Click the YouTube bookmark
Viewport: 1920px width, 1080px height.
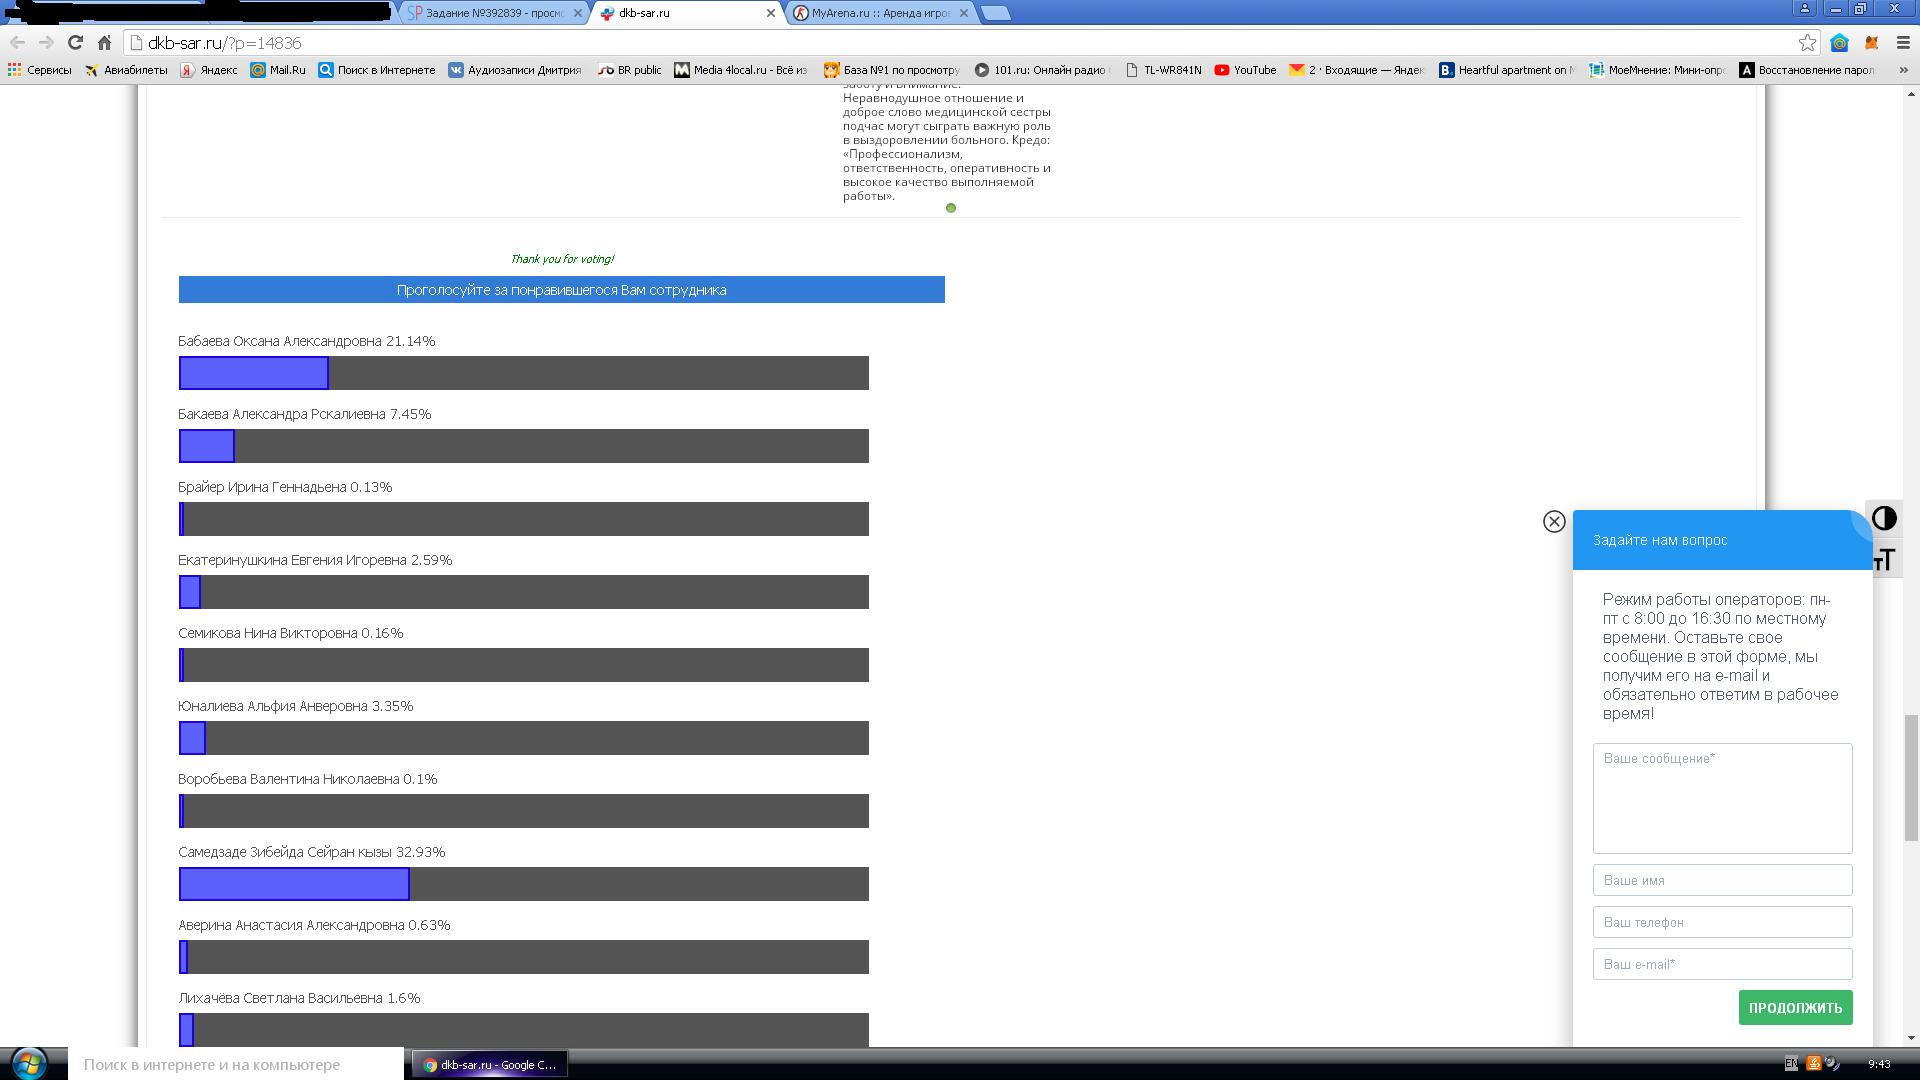pyautogui.click(x=1245, y=70)
